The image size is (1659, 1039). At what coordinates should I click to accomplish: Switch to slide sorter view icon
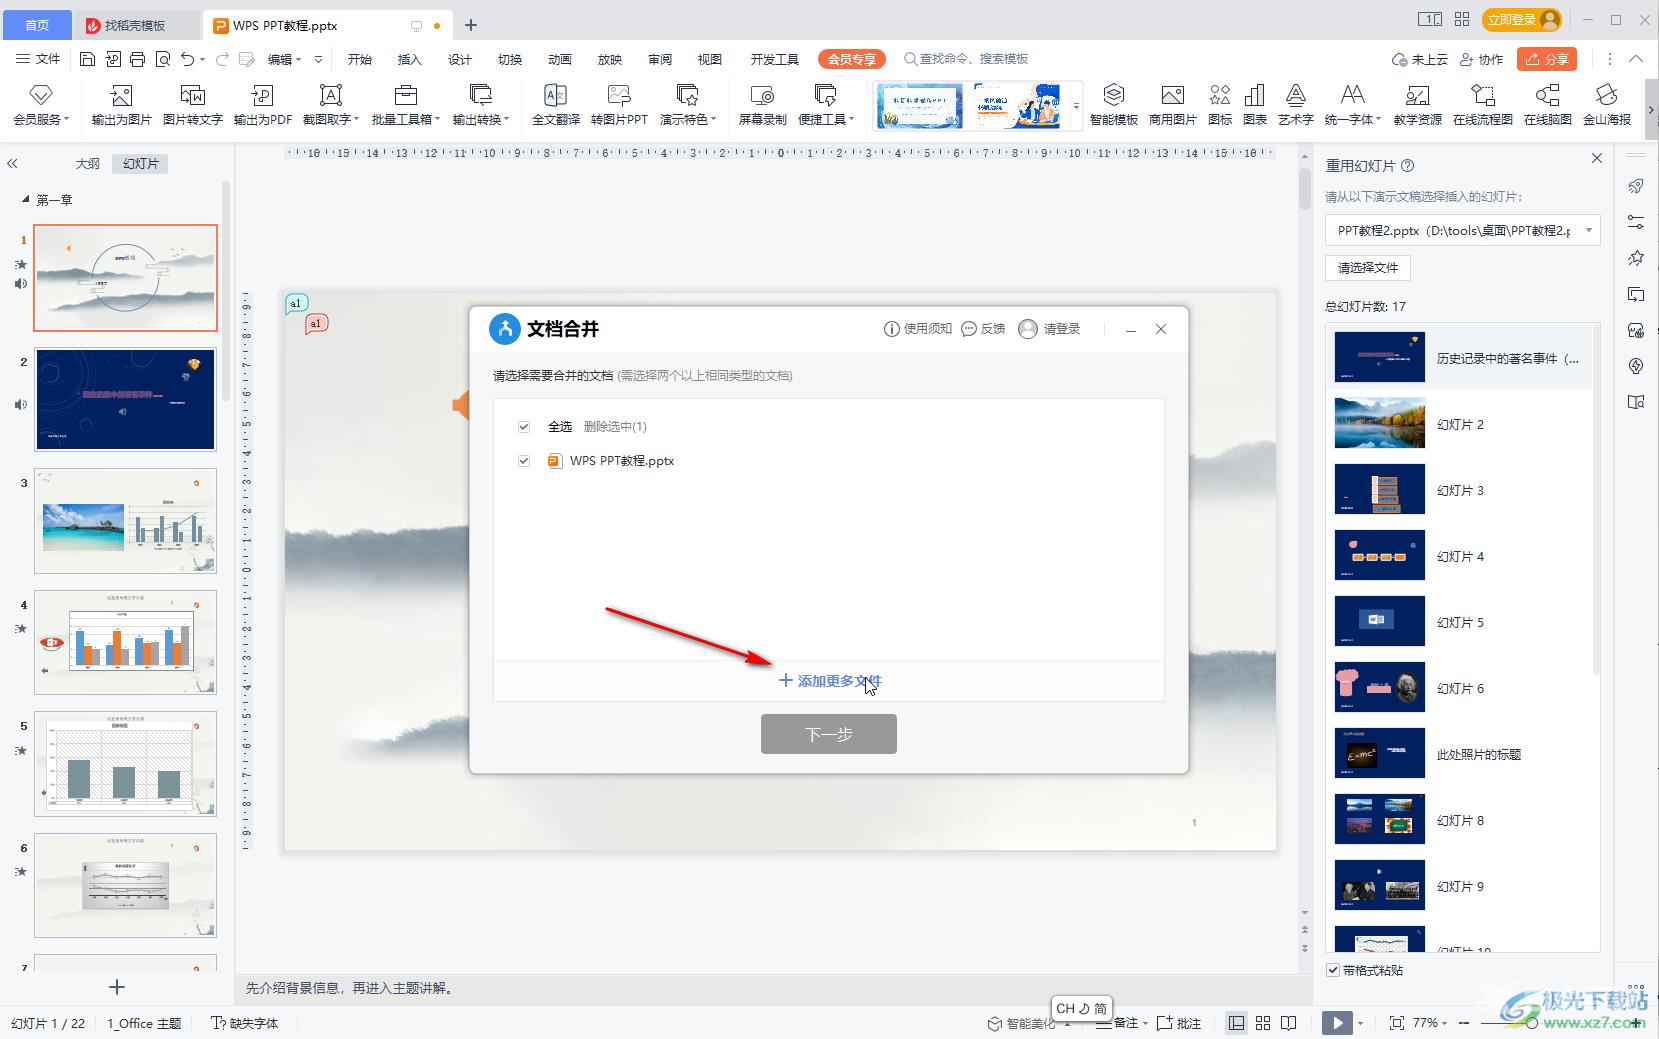(1263, 1023)
